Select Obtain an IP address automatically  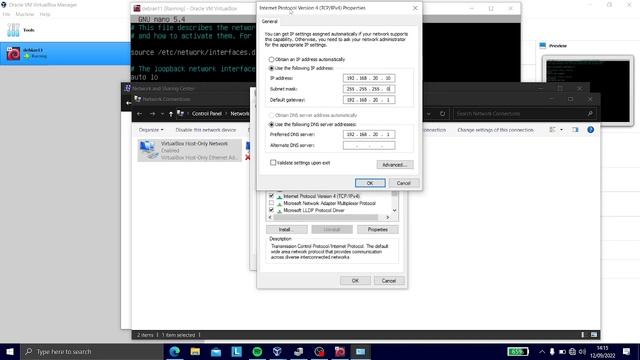point(271,60)
